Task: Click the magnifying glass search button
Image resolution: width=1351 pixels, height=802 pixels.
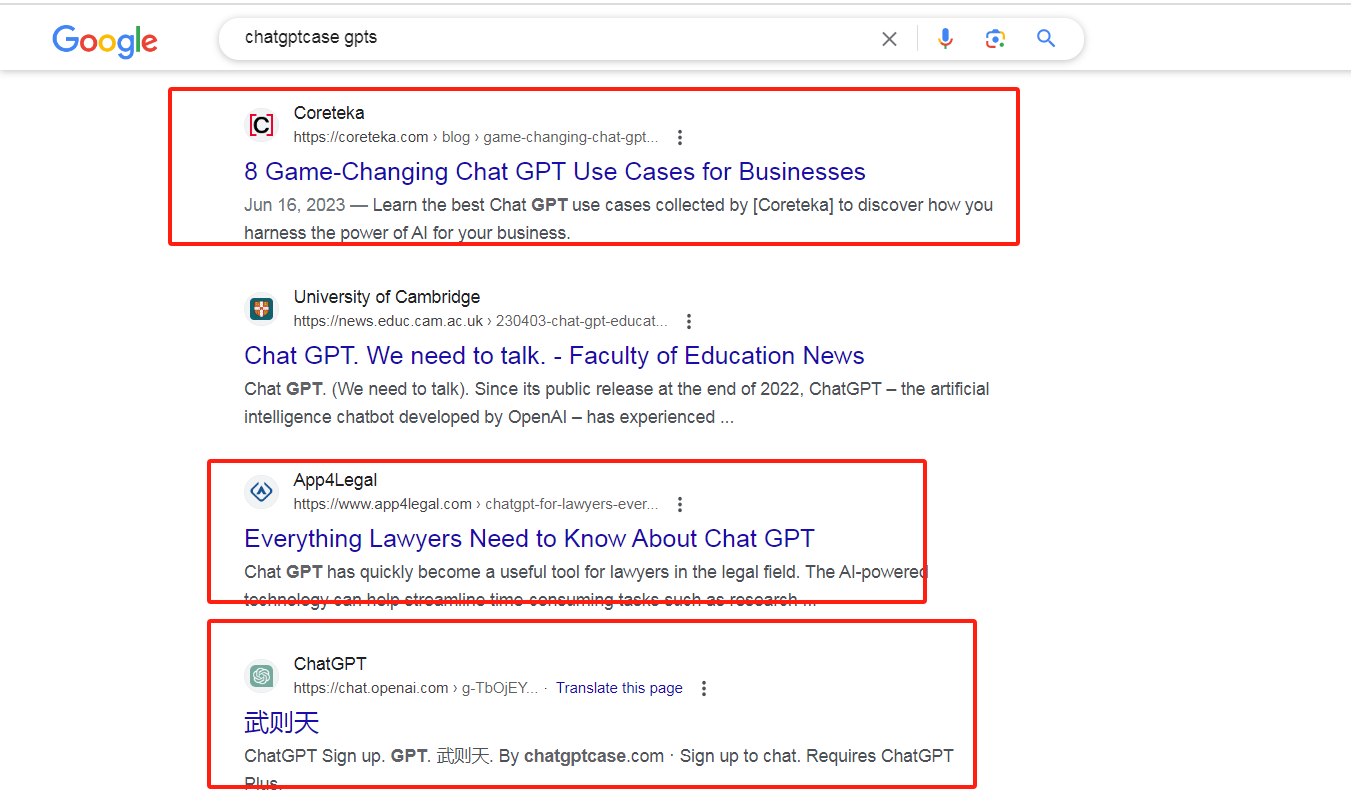Action: tap(1046, 39)
